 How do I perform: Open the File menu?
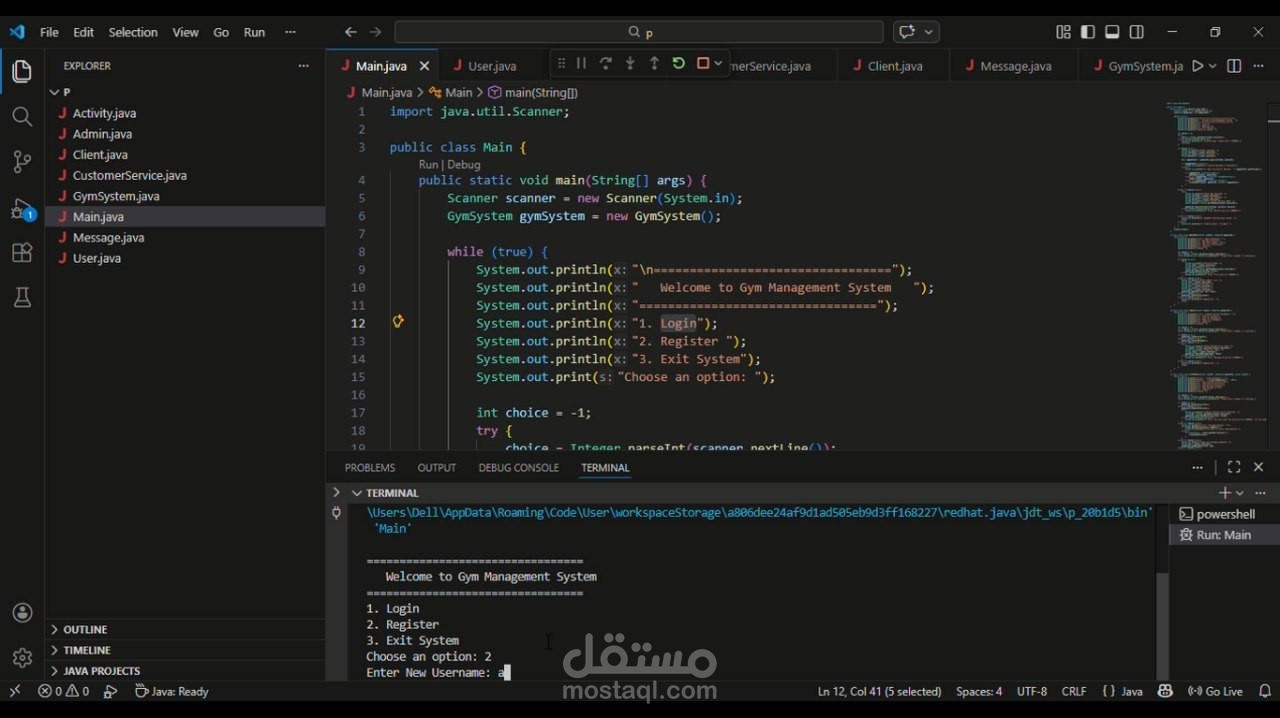[49, 32]
